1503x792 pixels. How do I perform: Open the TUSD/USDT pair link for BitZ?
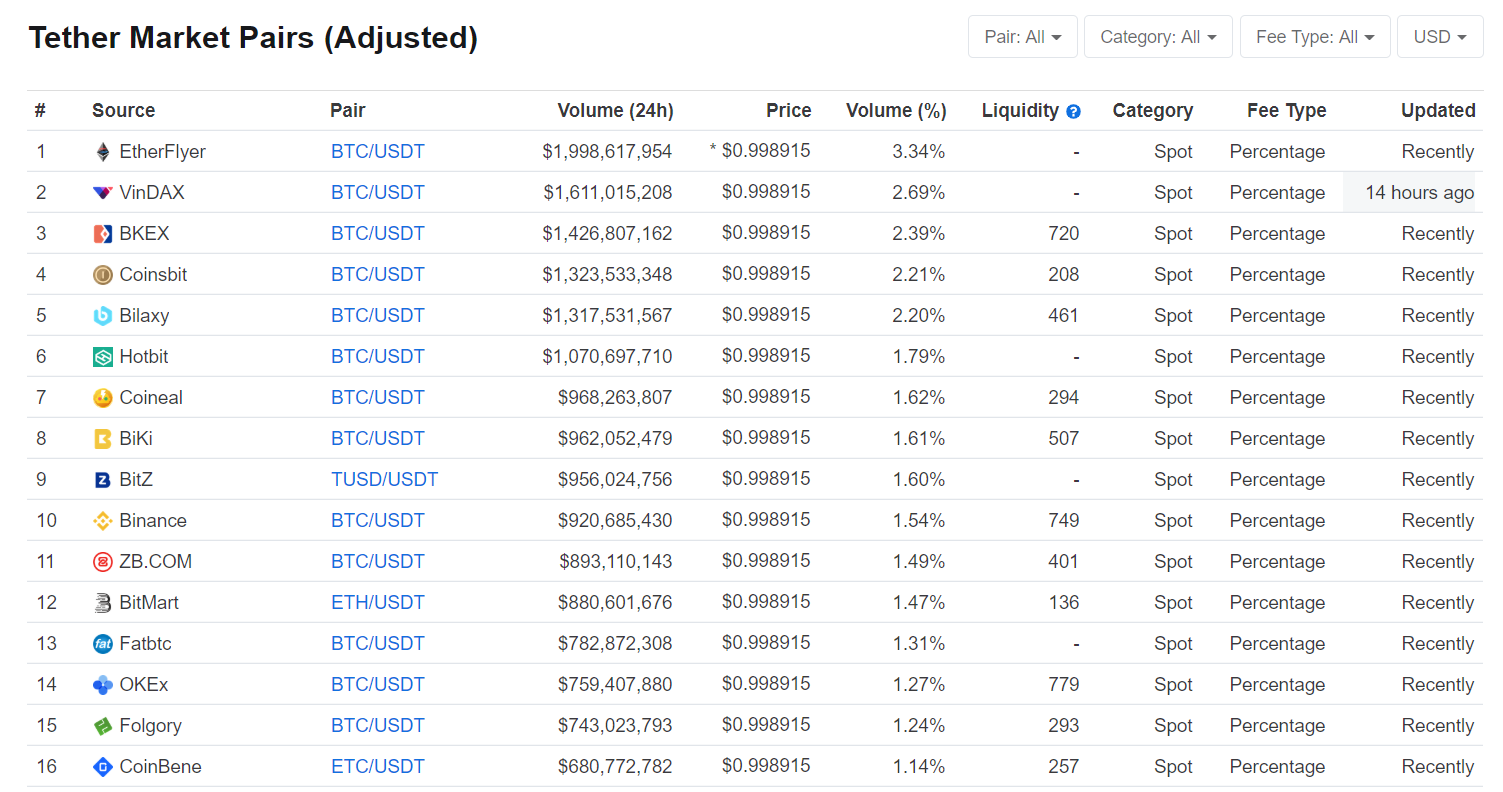pos(385,480)
